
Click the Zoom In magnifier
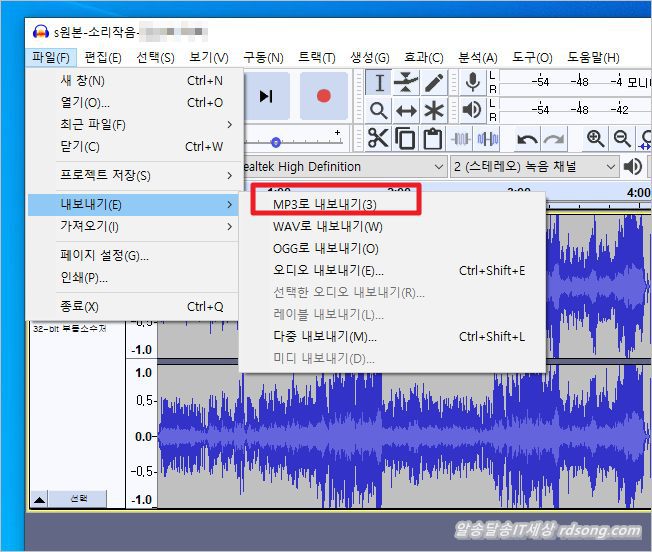[x=595, y=139]
